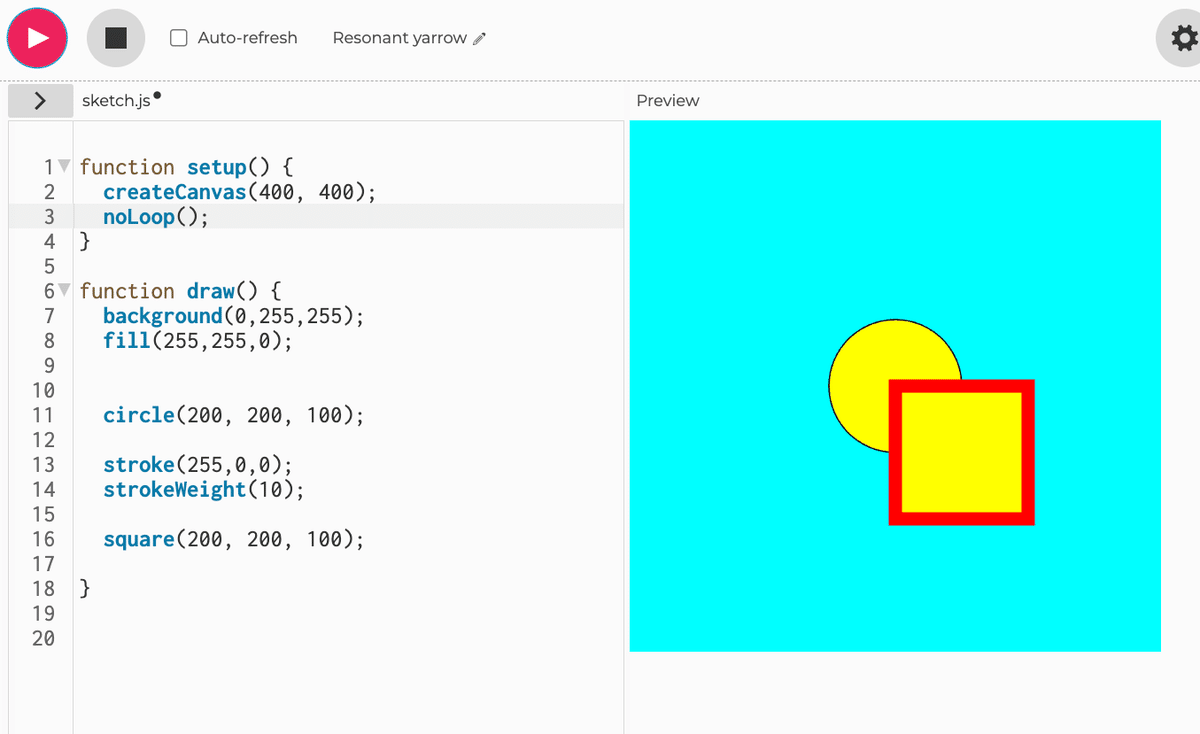This screenshot has height=734, width=1200.
Task: Expand the file sidebar with chevron
Action: pyautogui.click(x=40, y=100)
